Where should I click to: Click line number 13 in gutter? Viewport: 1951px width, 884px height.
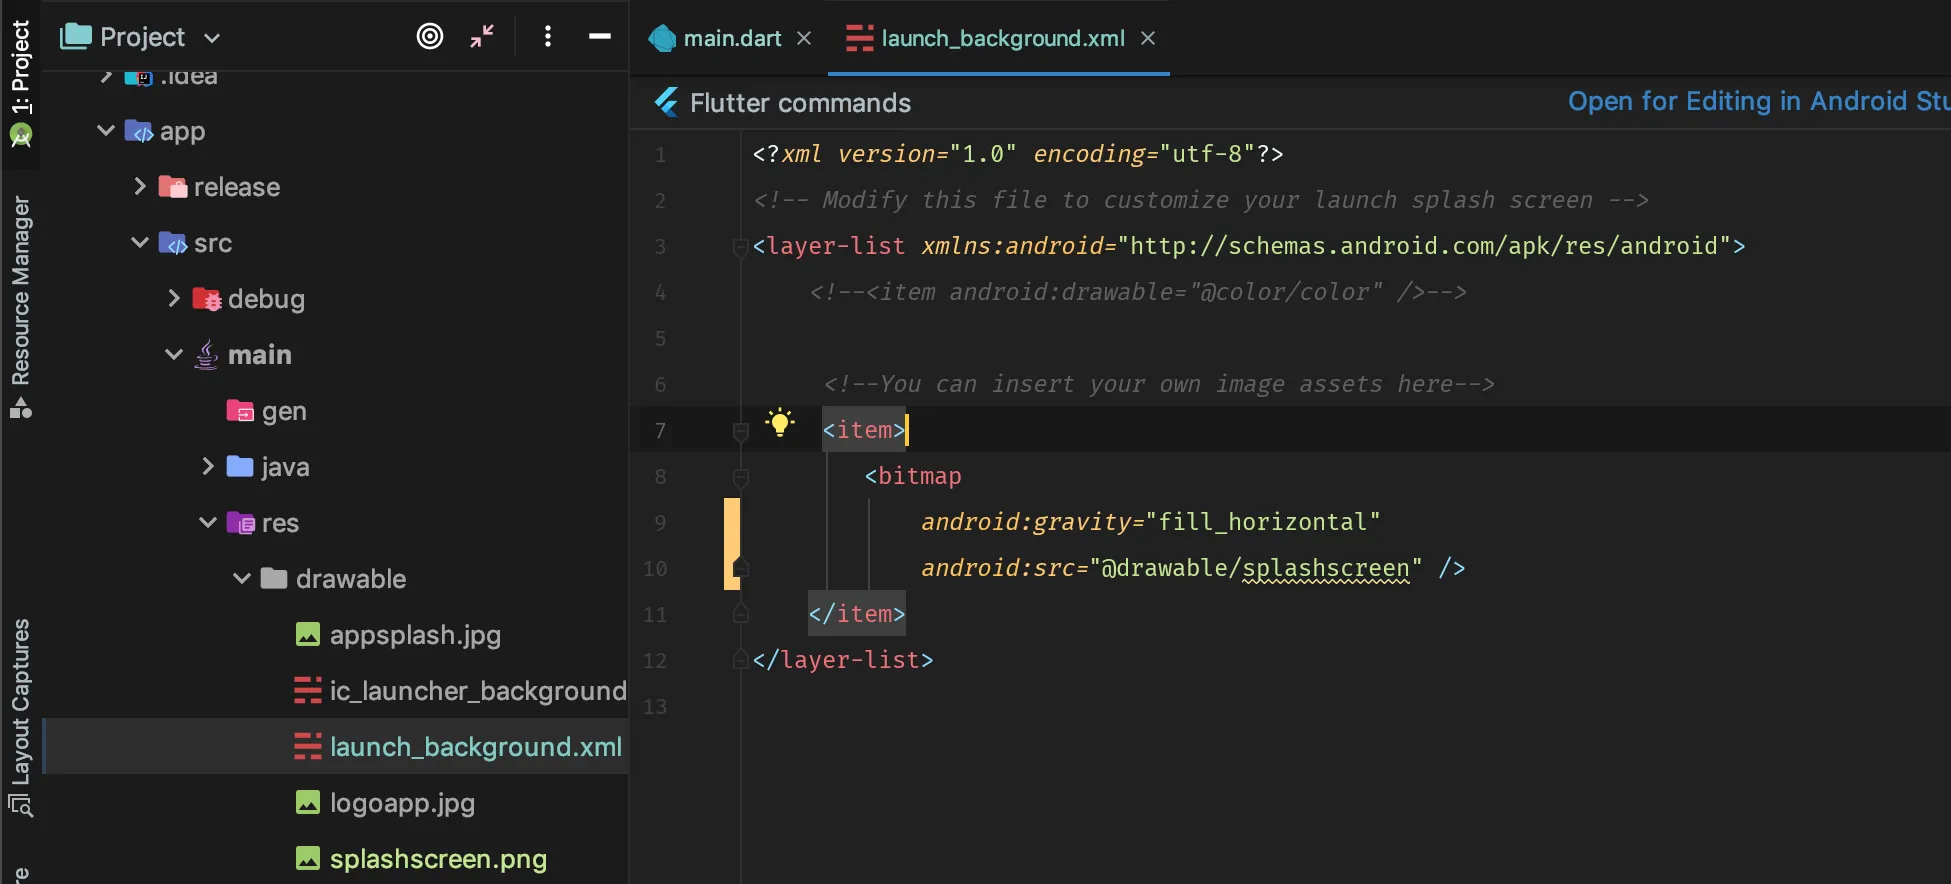(x=655, y=707)
